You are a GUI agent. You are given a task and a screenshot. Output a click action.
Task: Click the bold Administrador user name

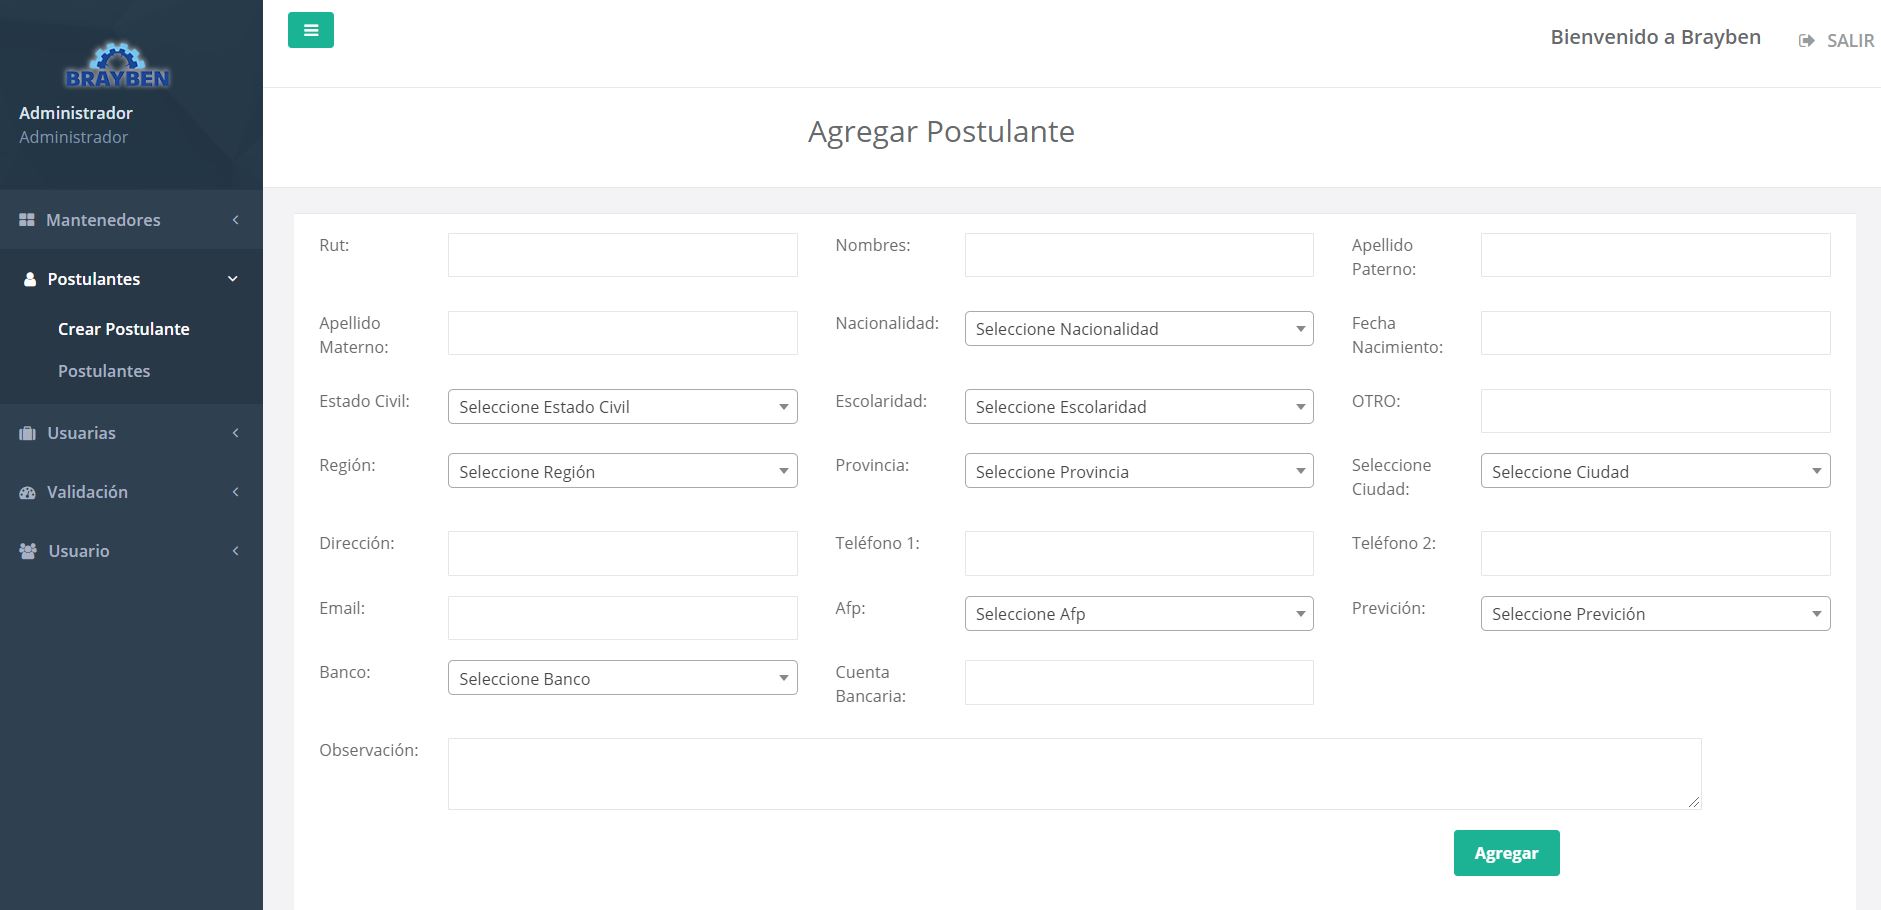[76, 113]
